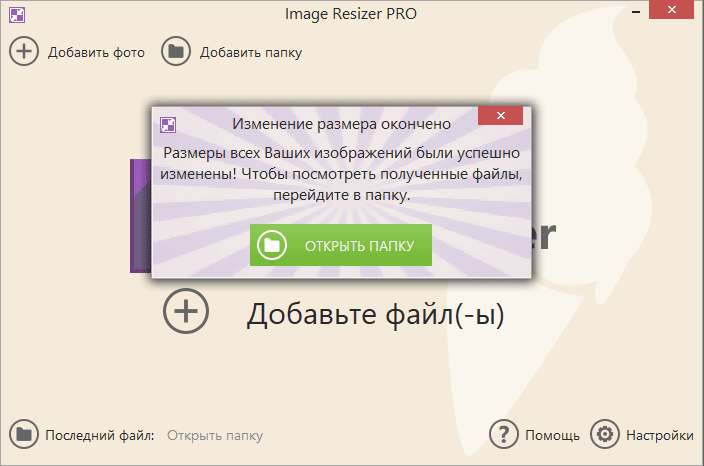Click the folder icon beside Последний файл
Screen dimensions: 704x466
(24, 434)
